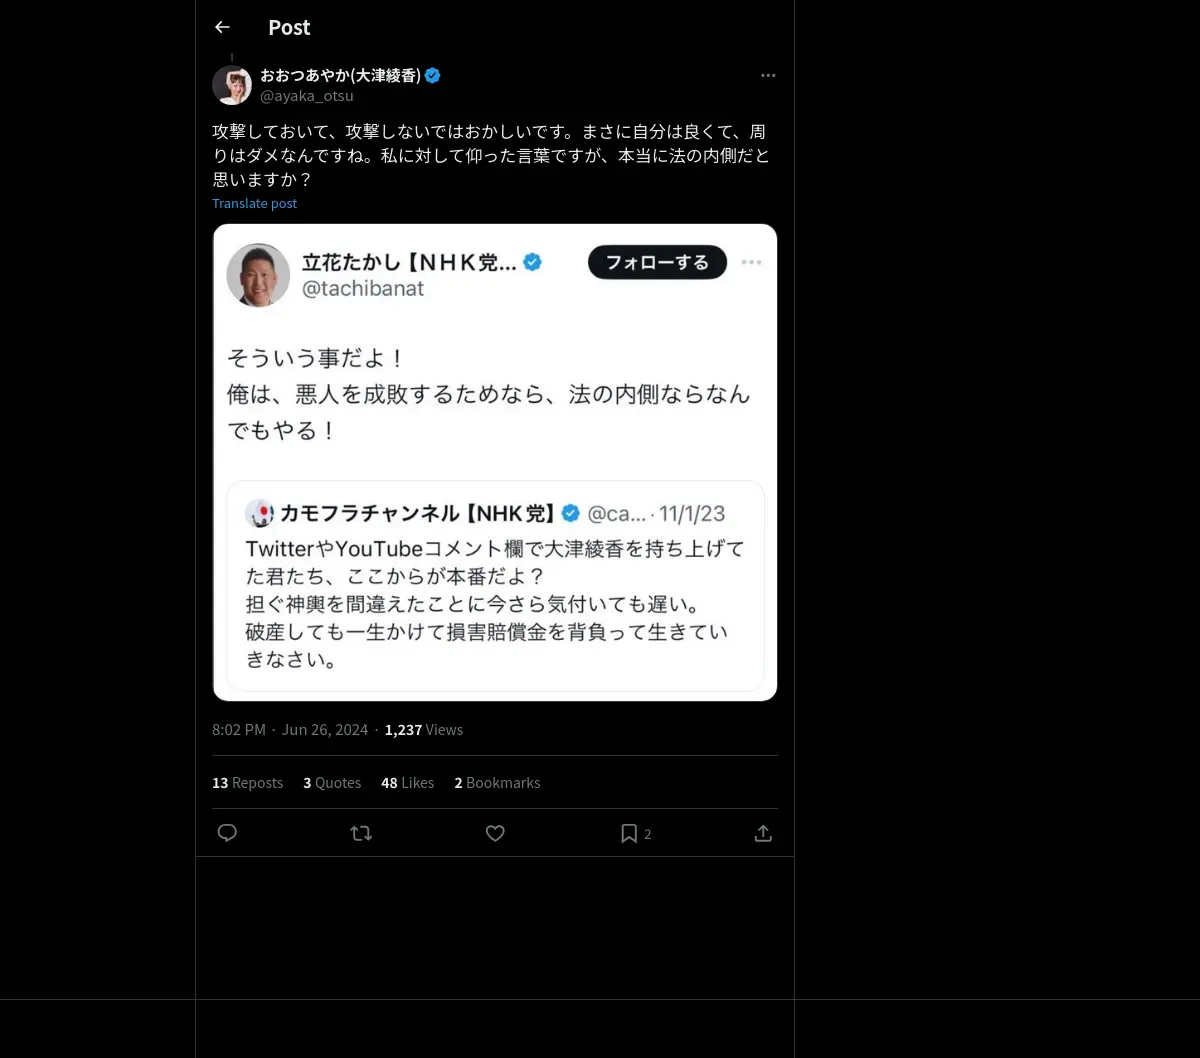Viewport: 1200px width, 1058px height.
Task: Click the blue verified badge beside おおつあやか
Action: coord(433,75)
